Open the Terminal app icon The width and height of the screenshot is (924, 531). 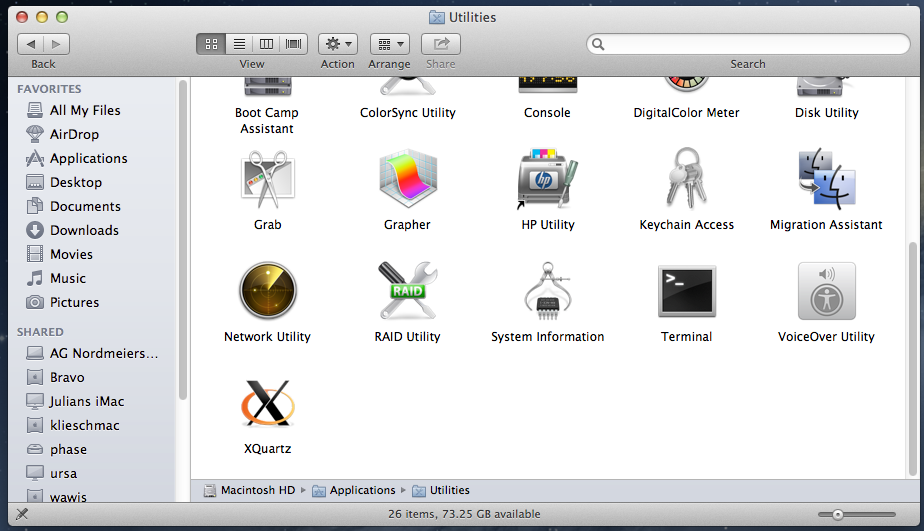686,292
